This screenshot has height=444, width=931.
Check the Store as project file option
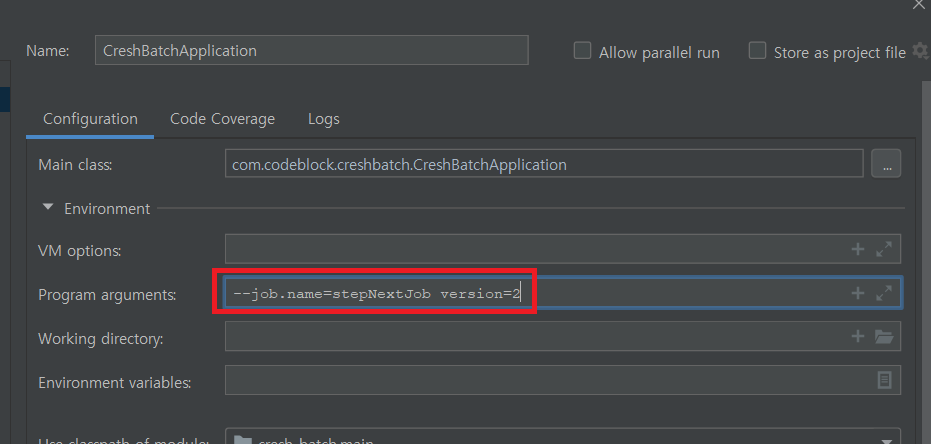[757, 51]
